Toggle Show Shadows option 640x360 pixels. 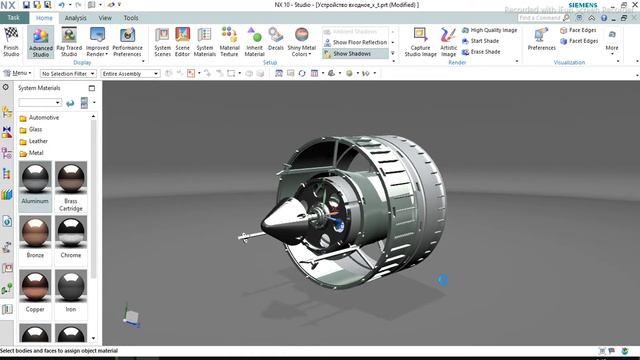pyautogui.click(x=356, y=53)
